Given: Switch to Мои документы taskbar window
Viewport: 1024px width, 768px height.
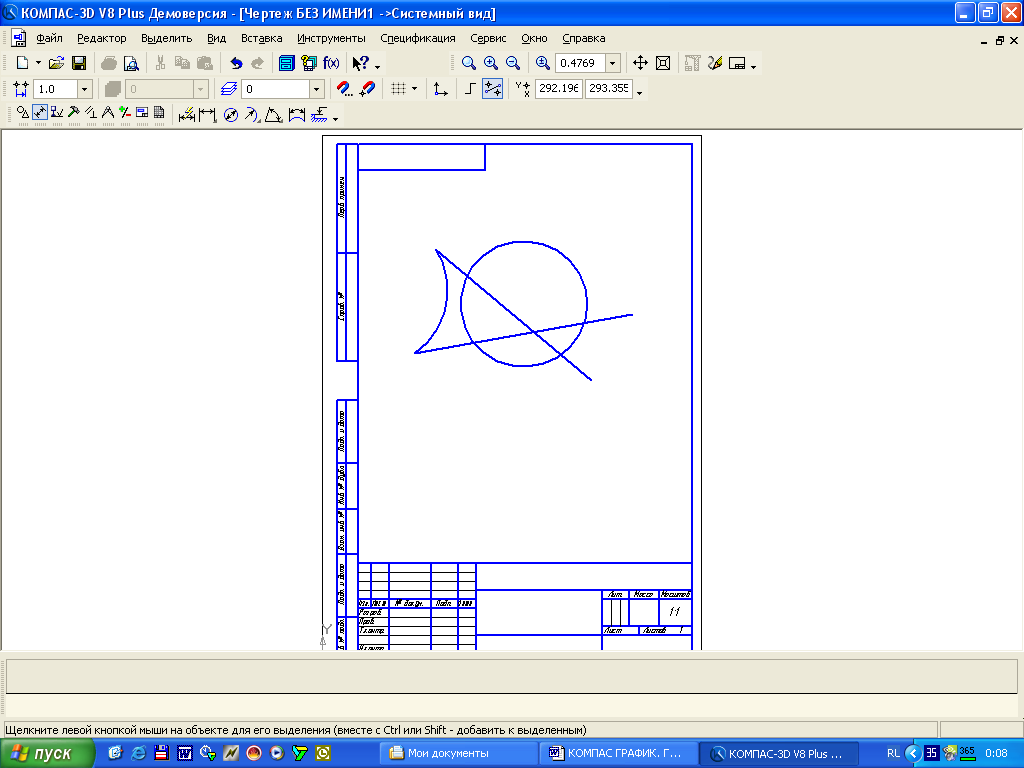Looking at the screenshot, I should (459, 754).
